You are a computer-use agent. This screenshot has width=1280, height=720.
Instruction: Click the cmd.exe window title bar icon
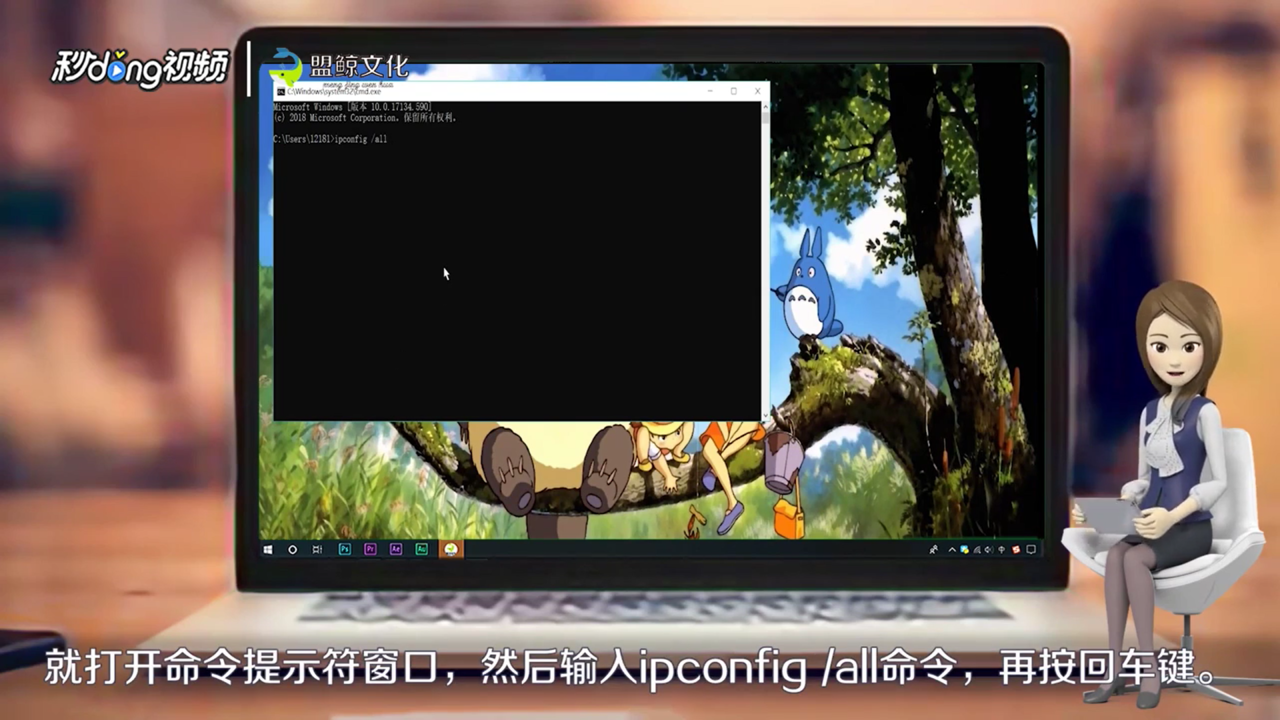(x=281, y=91)
